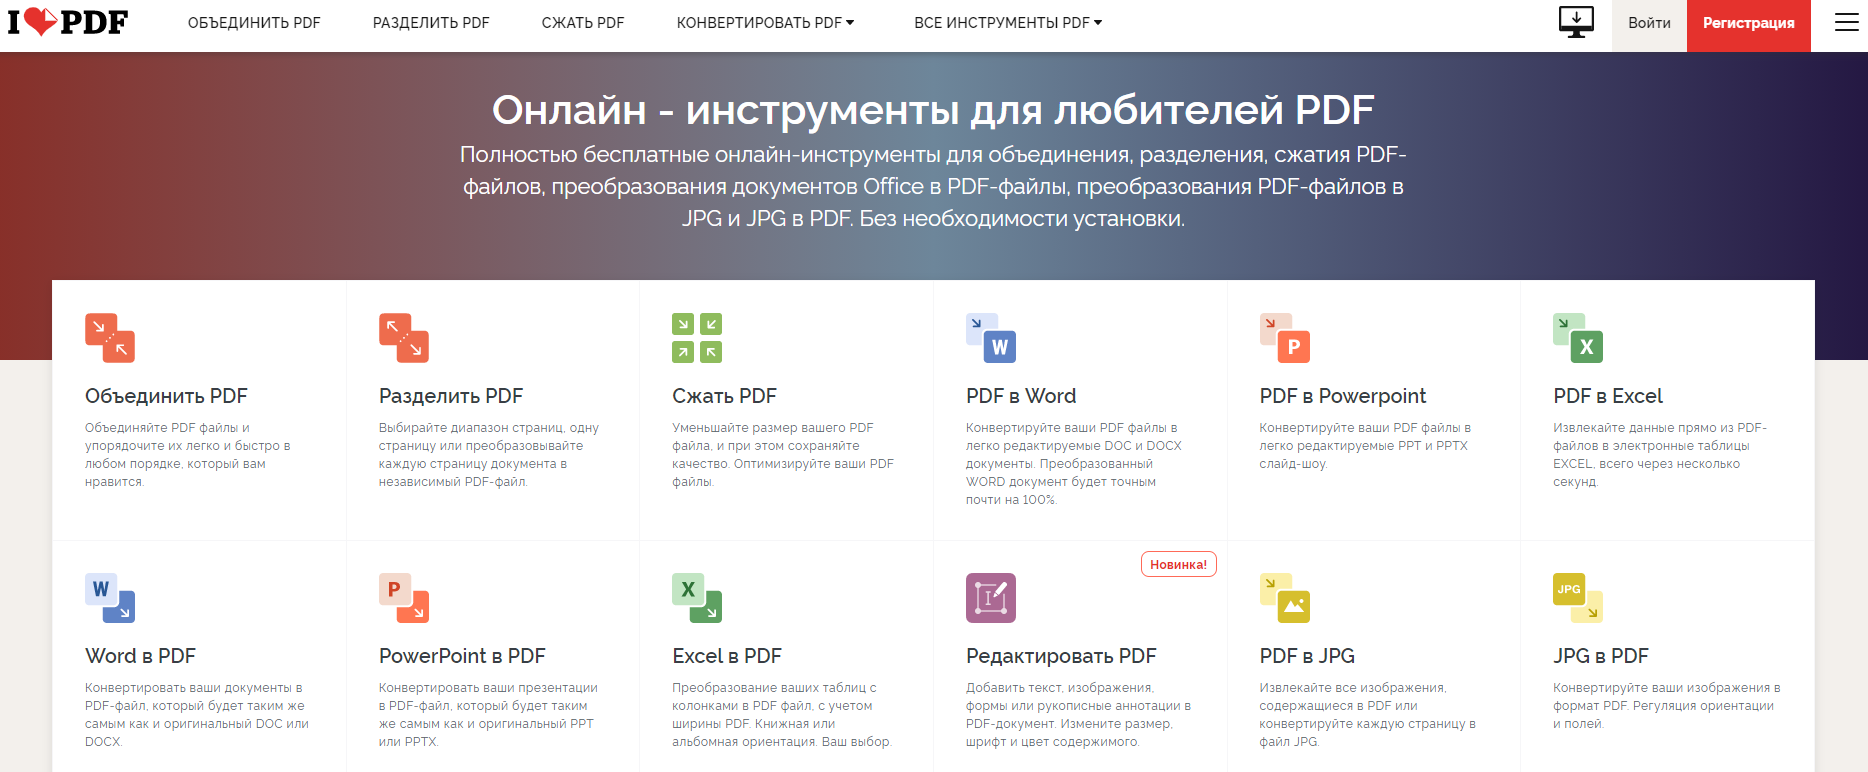Click the desktop app download monitor icon

1576,22
